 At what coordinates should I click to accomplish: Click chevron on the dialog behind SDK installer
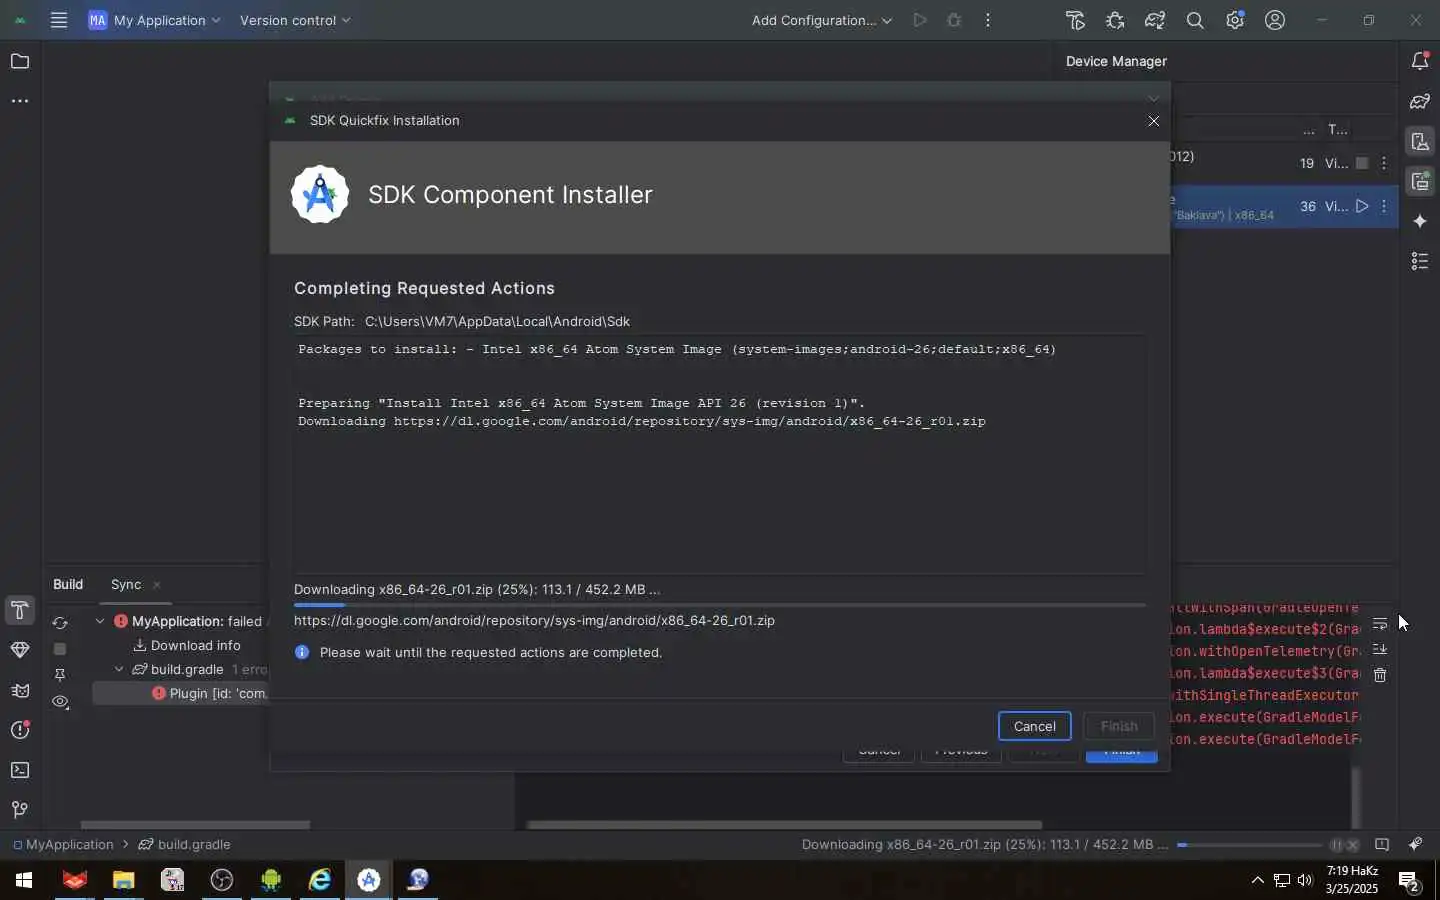point(1154,98)
